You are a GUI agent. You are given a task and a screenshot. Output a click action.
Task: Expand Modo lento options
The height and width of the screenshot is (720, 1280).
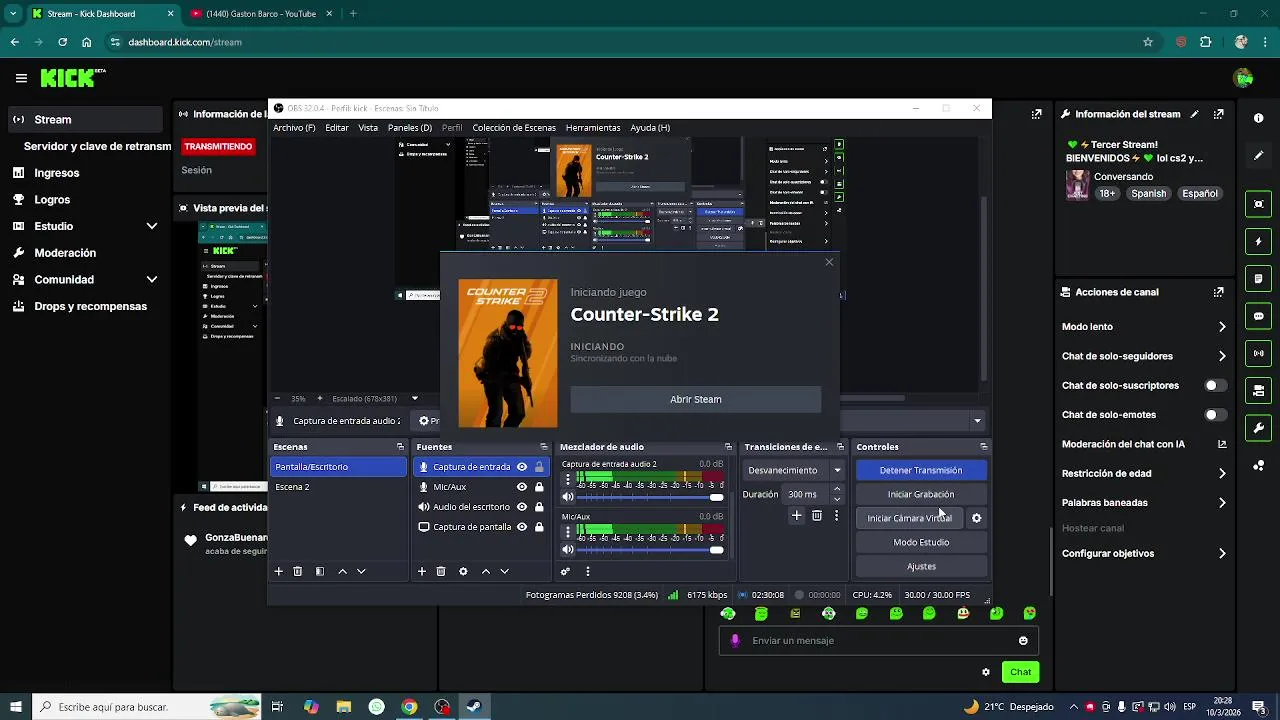click(x=1222, y=327)
